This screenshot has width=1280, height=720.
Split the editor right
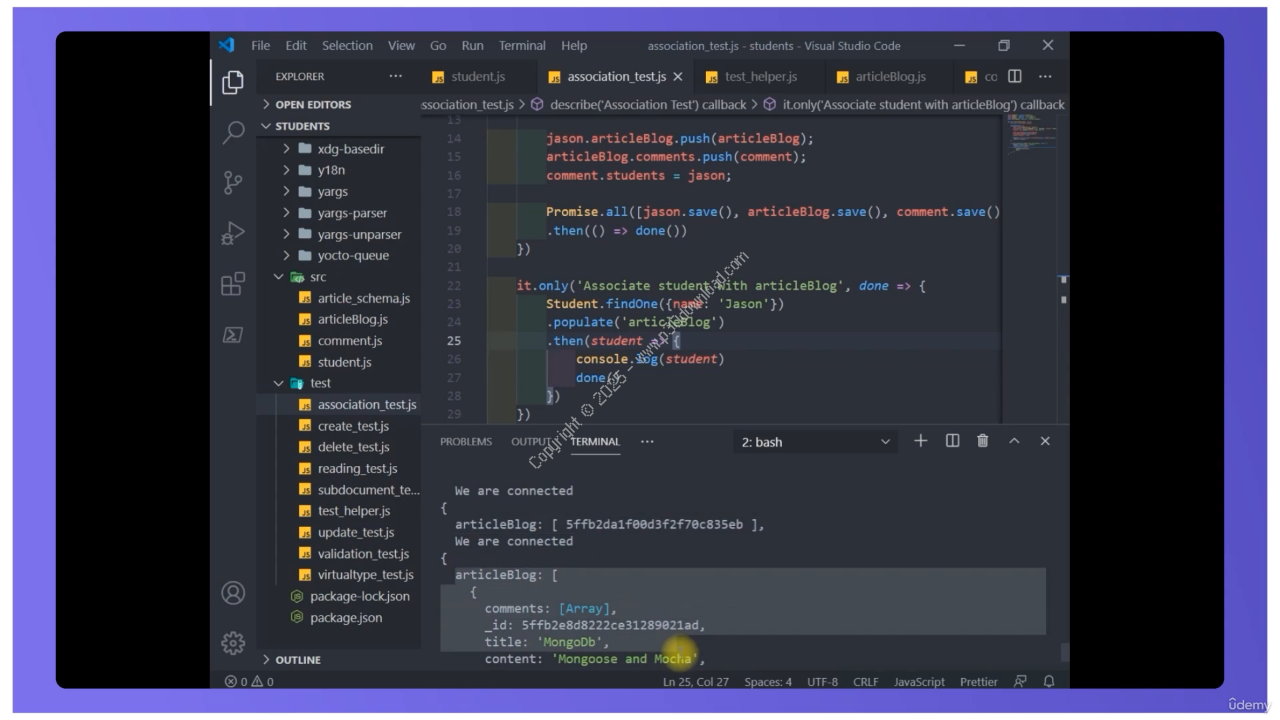(1015, 76)
